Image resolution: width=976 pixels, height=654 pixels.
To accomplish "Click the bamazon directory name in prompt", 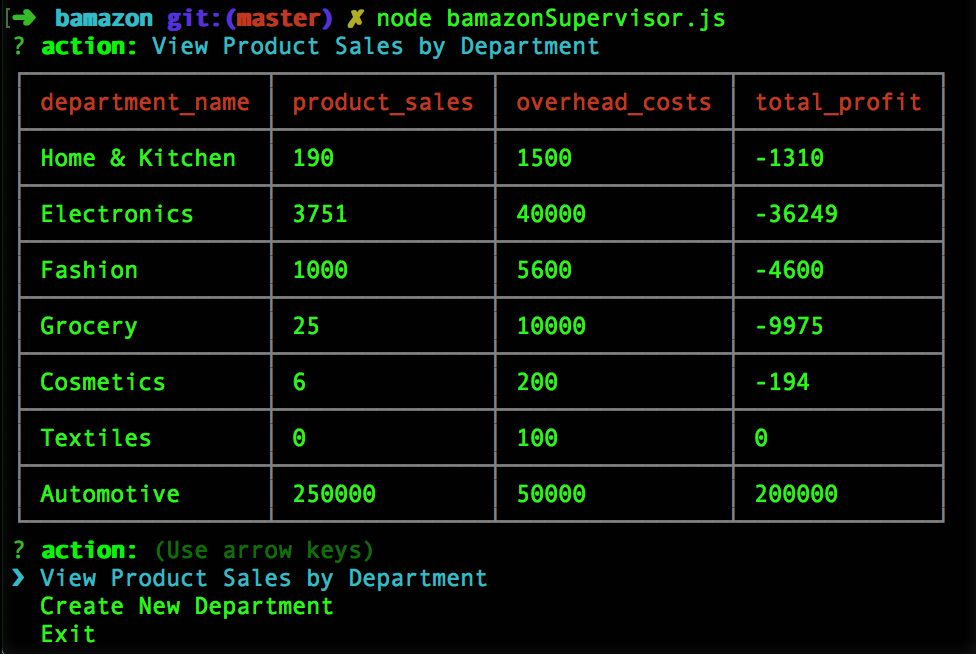I will 104,18.
